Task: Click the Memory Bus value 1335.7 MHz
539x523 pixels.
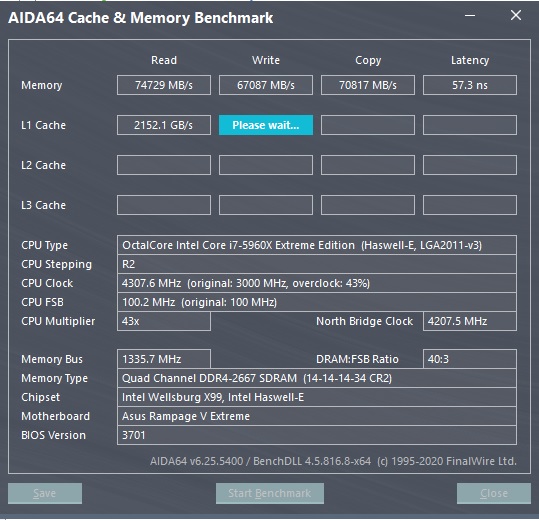Action: [x=164, y=359]
